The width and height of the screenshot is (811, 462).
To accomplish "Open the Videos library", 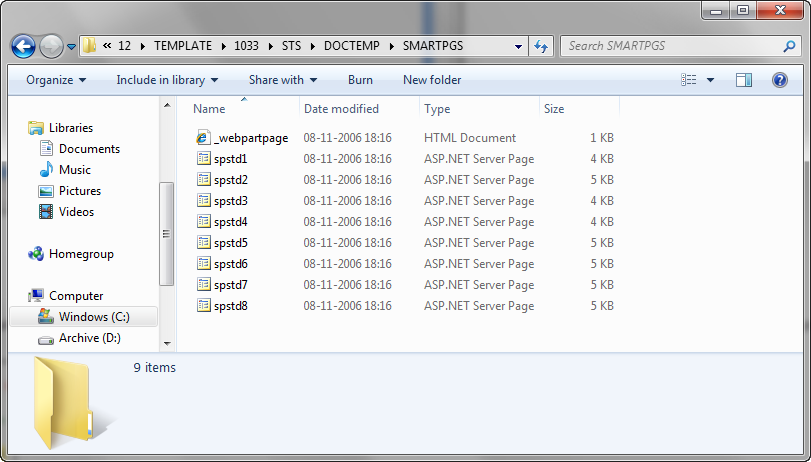I will 77,212.
